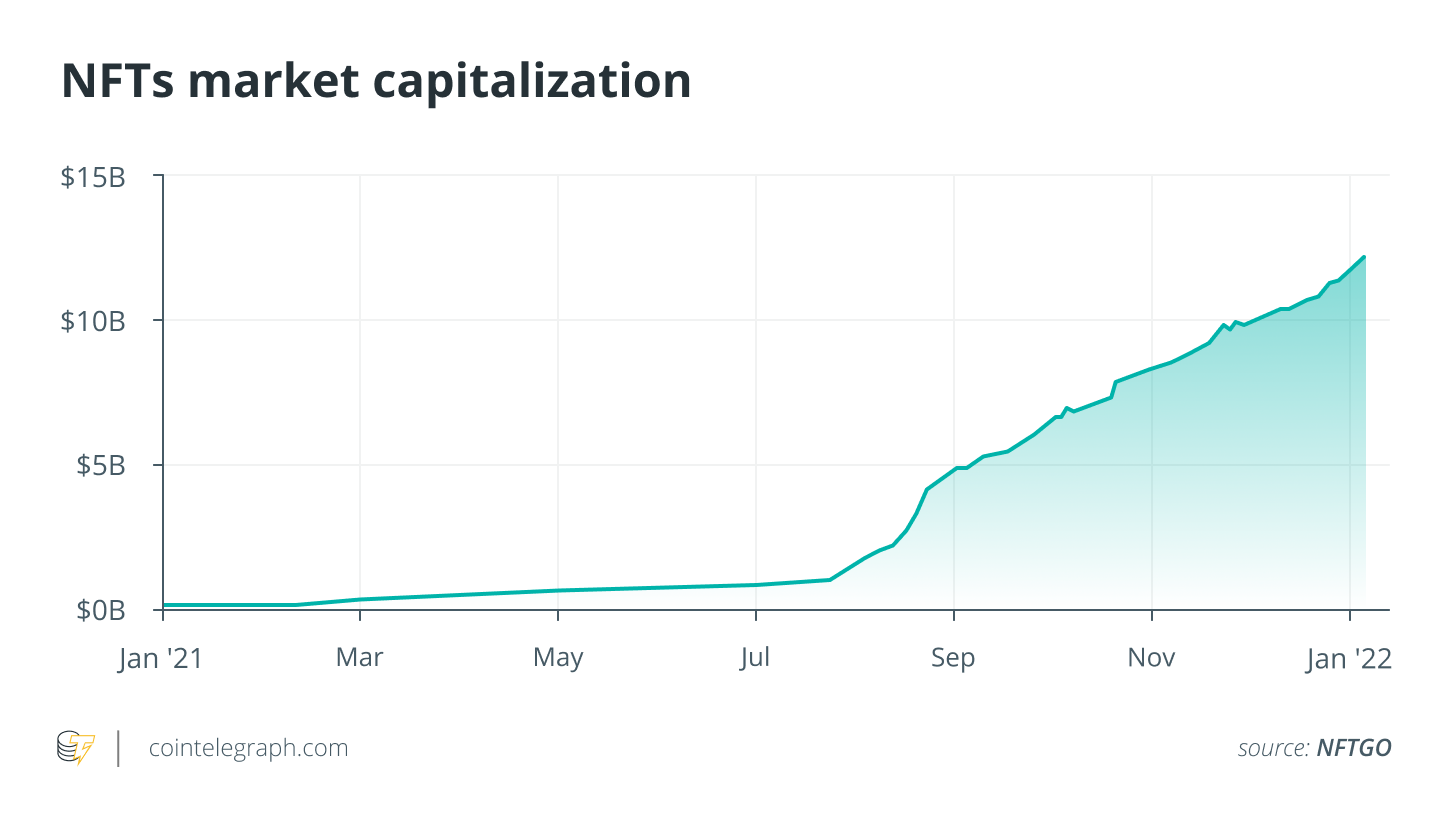Image resolution: width=1450 pixels, height=828 pixels.
Task: Click the line's peak endpoint above $10B
Action: tap(1363, 257)
